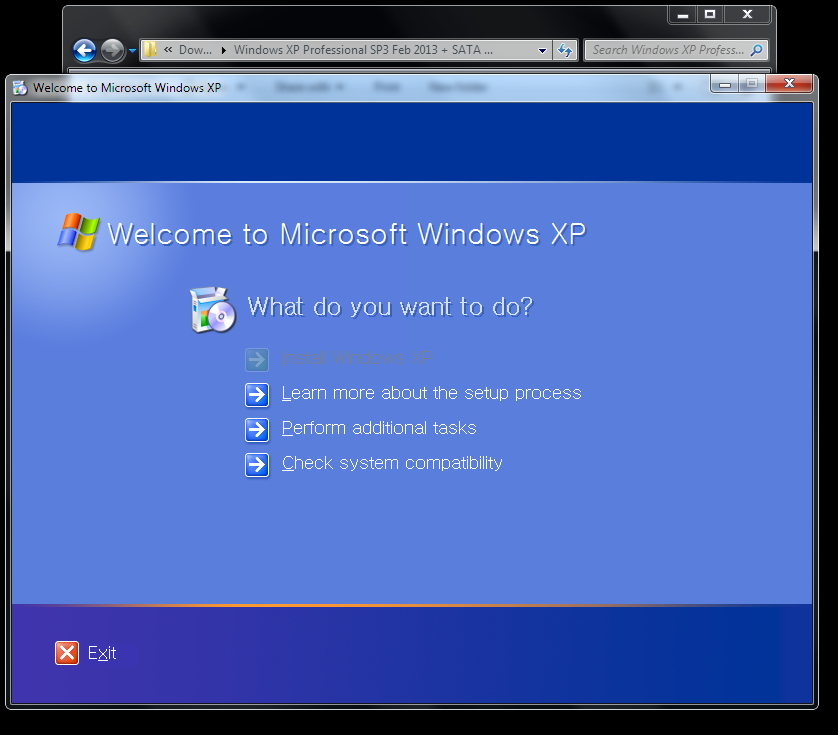Select 'Perform additional tasks' option

pos(379,428)
